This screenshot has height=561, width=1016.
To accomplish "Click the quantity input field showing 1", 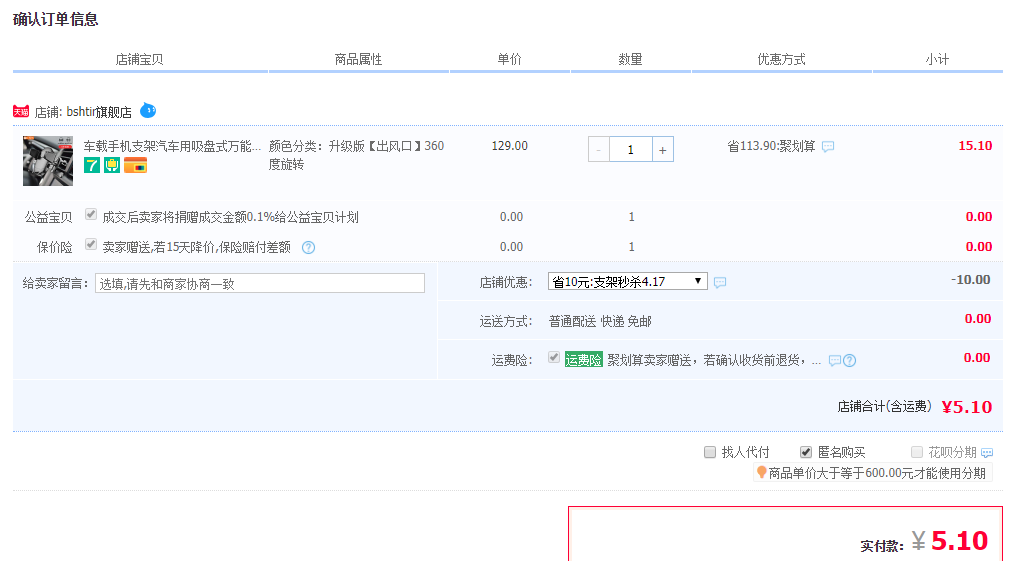I will pyautogui.click(x=630, y=150).
